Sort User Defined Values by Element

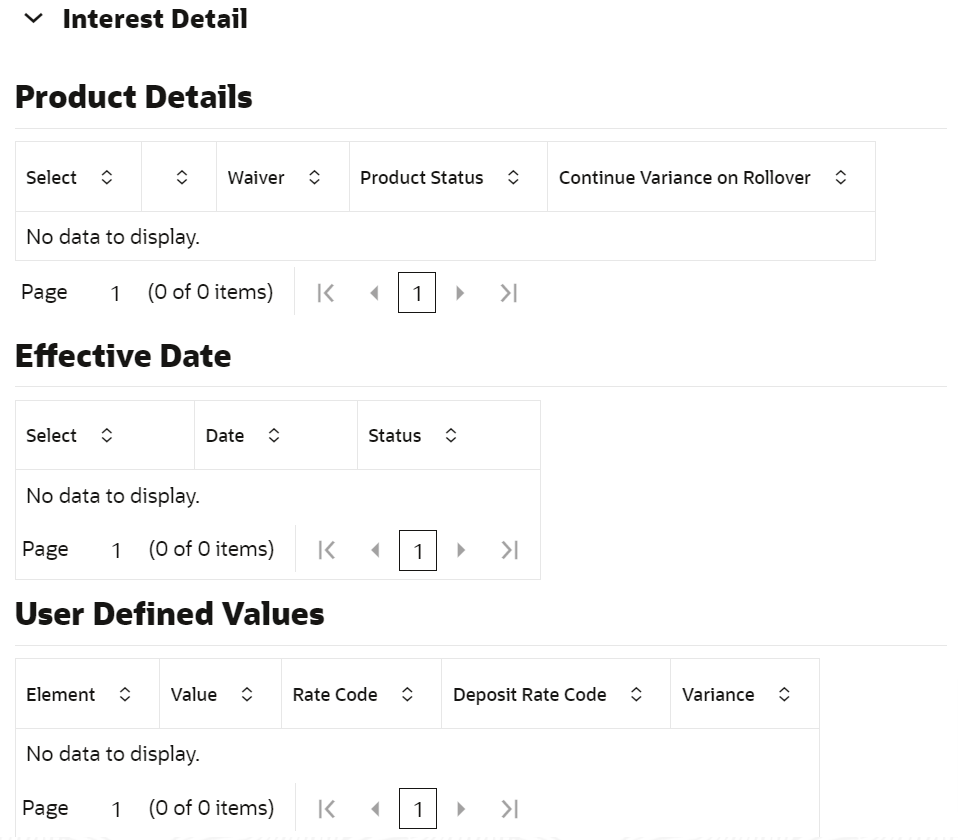[125, 694]
